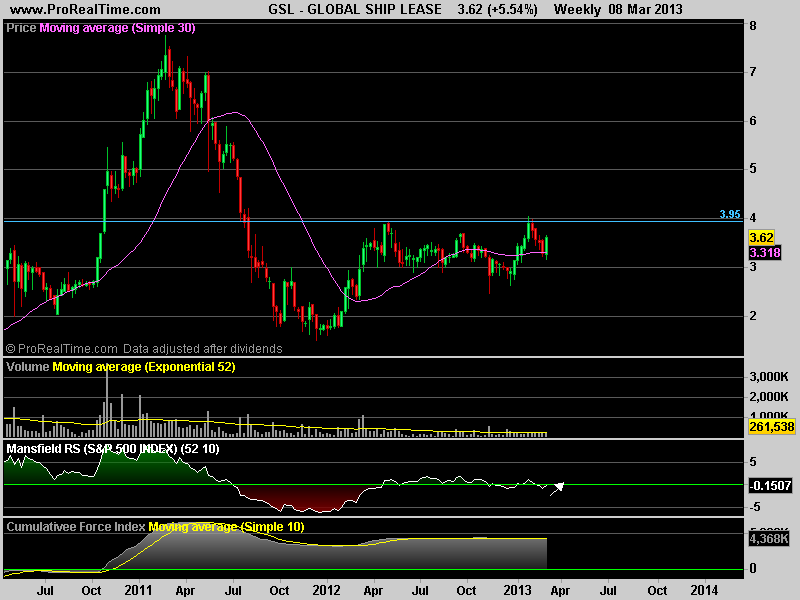Select the GSL - GLOBAL SHIP LEASE title
The image size is (800, 600).
click(355, 9)
